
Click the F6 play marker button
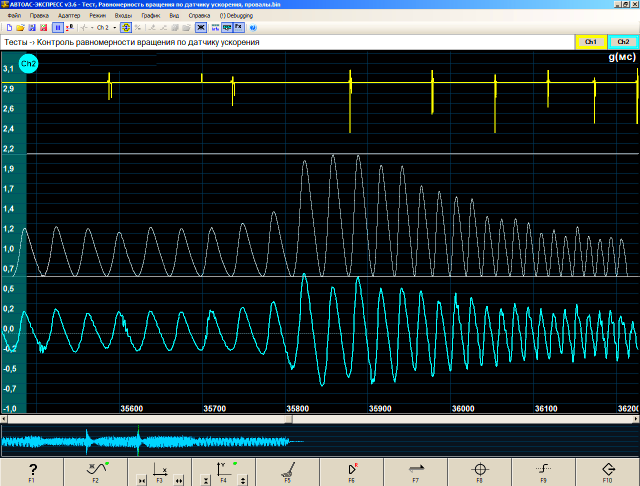pyautogui.click(x=351, y=470)
